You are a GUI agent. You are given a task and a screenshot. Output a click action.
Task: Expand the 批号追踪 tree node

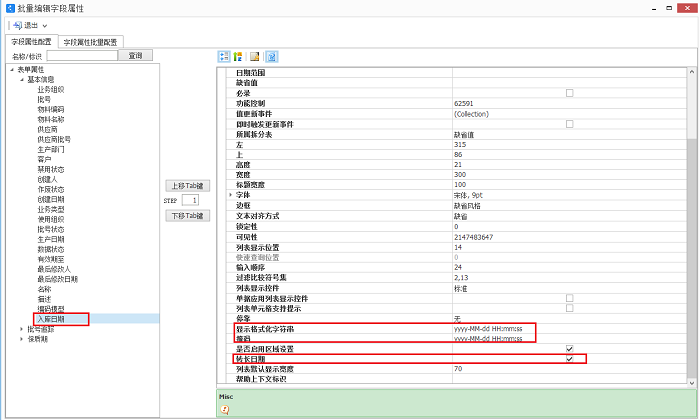(x=22, y=328)
